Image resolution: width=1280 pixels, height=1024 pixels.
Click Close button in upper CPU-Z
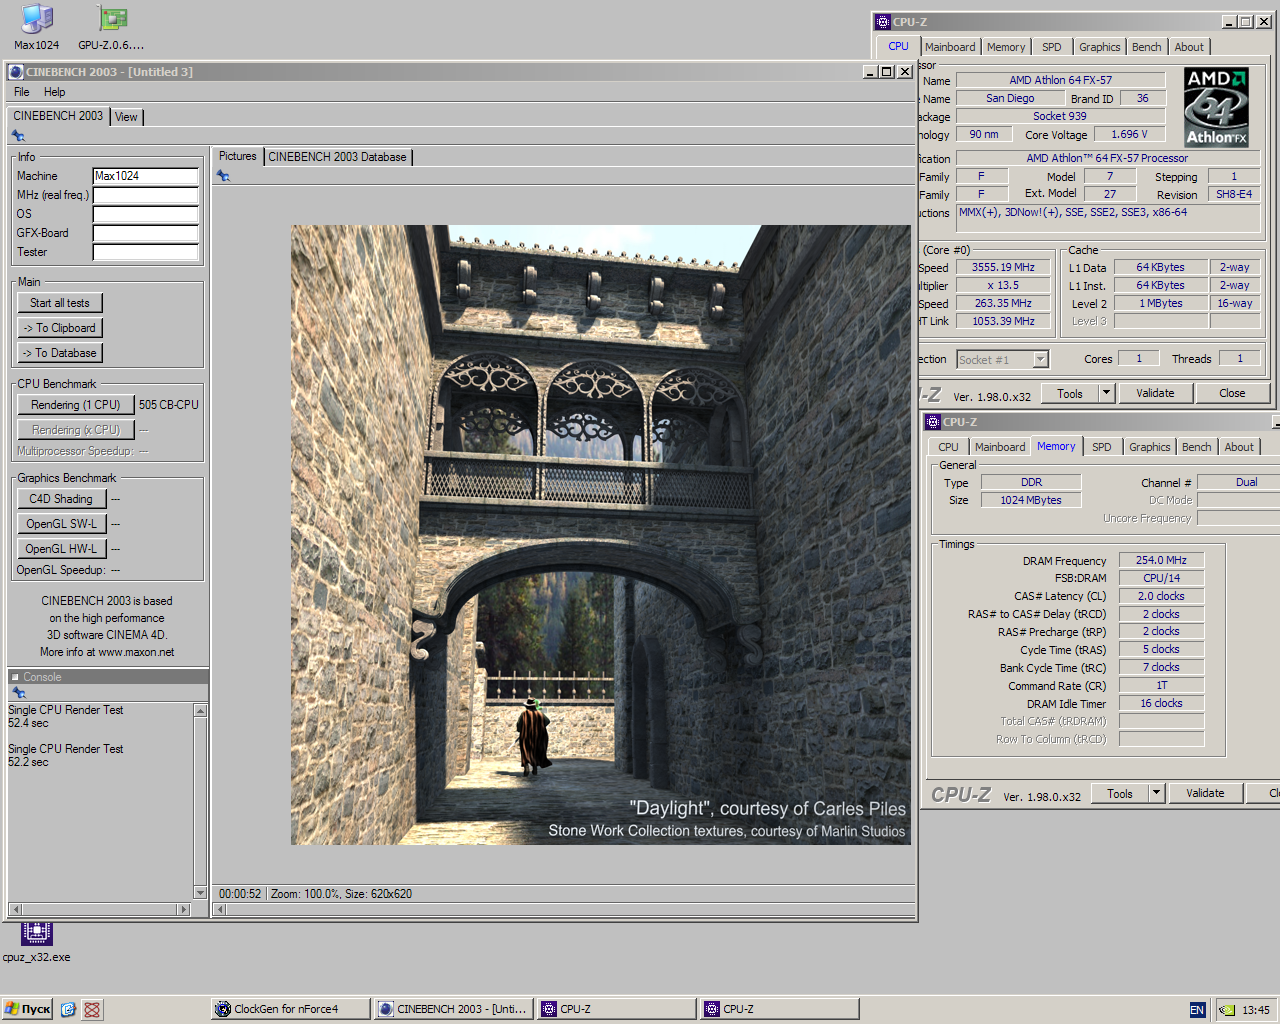point(1232,393)
